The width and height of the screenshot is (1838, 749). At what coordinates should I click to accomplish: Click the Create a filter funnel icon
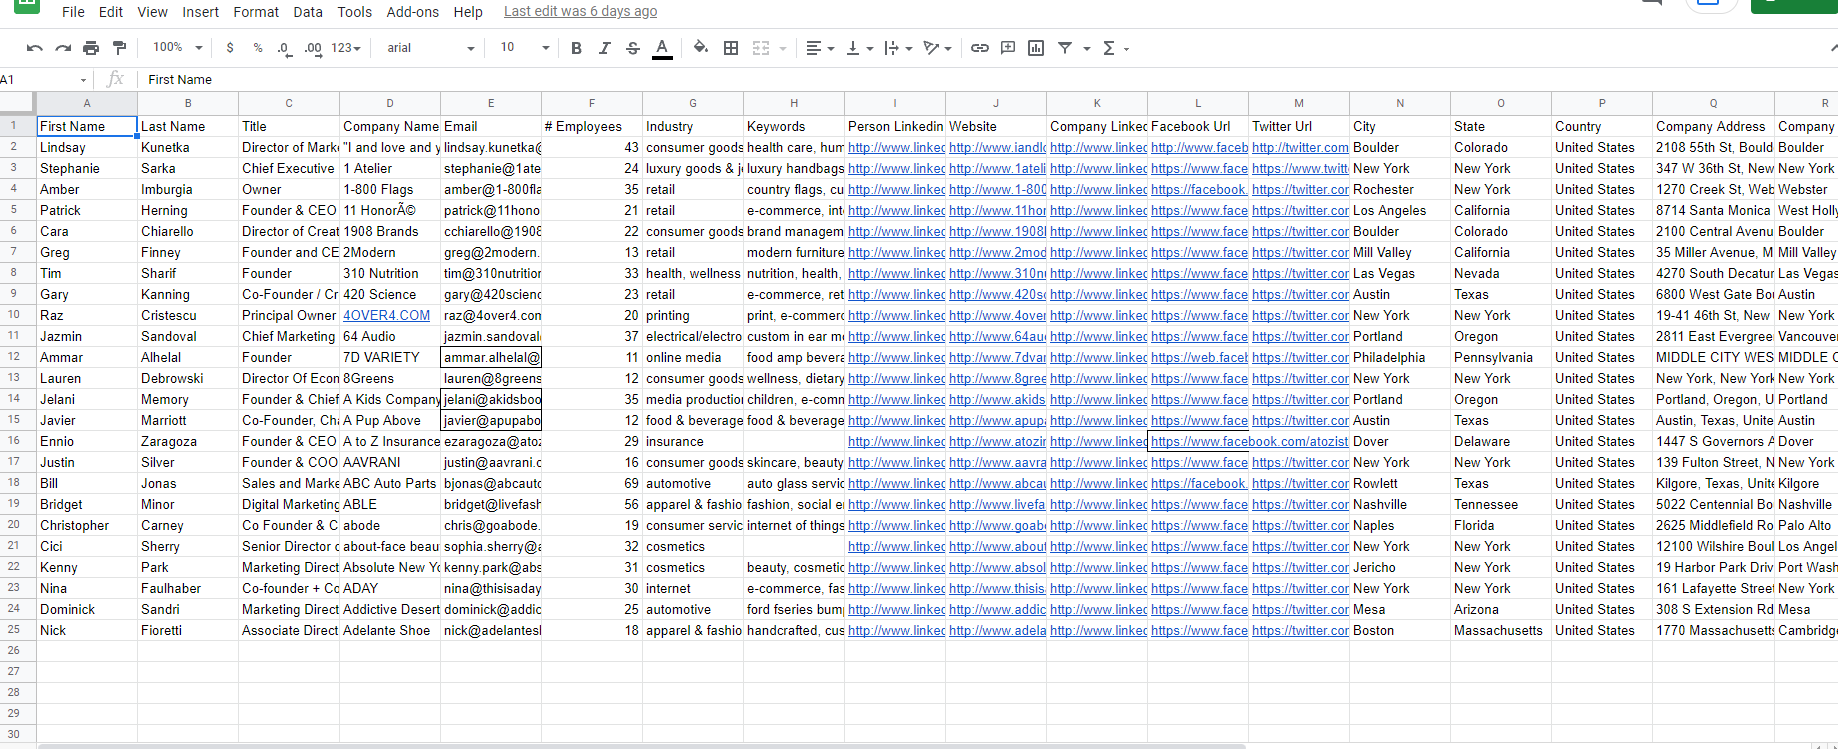point(1065,48)
